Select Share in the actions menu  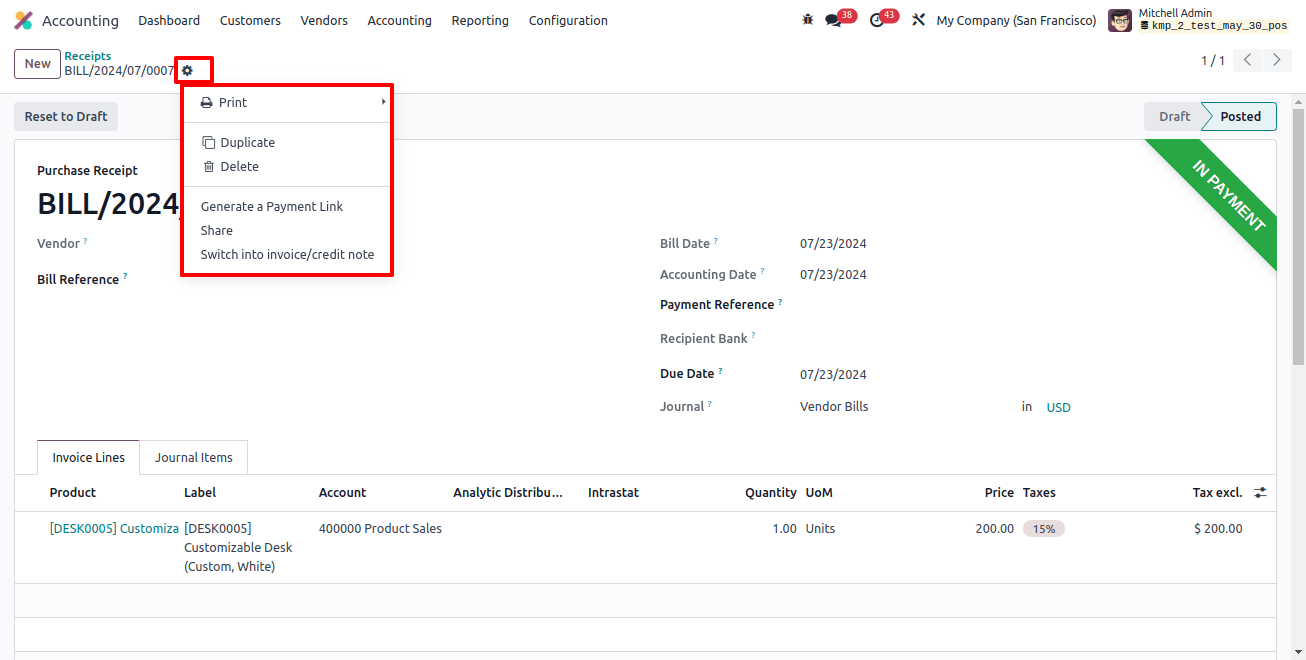pyautogui.click(x=287, y=230)
